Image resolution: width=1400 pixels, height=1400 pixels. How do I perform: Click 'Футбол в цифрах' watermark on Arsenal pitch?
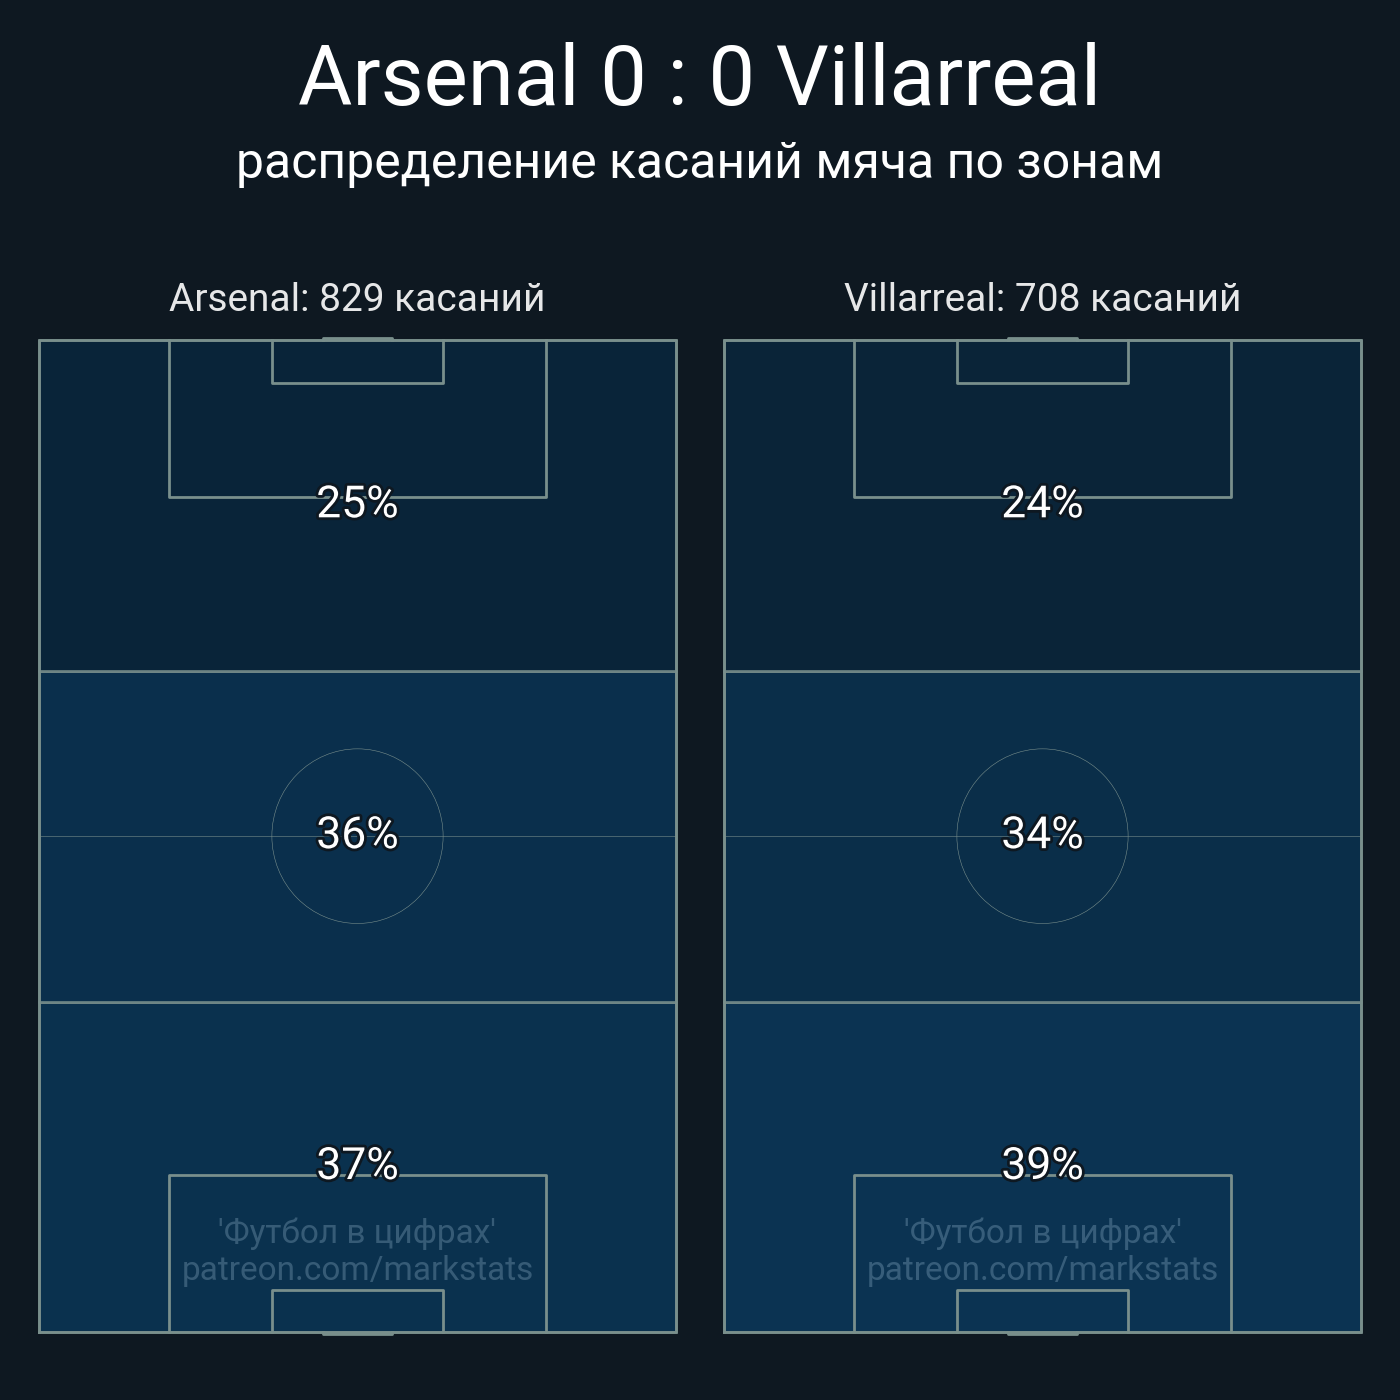click(357, 1232)
